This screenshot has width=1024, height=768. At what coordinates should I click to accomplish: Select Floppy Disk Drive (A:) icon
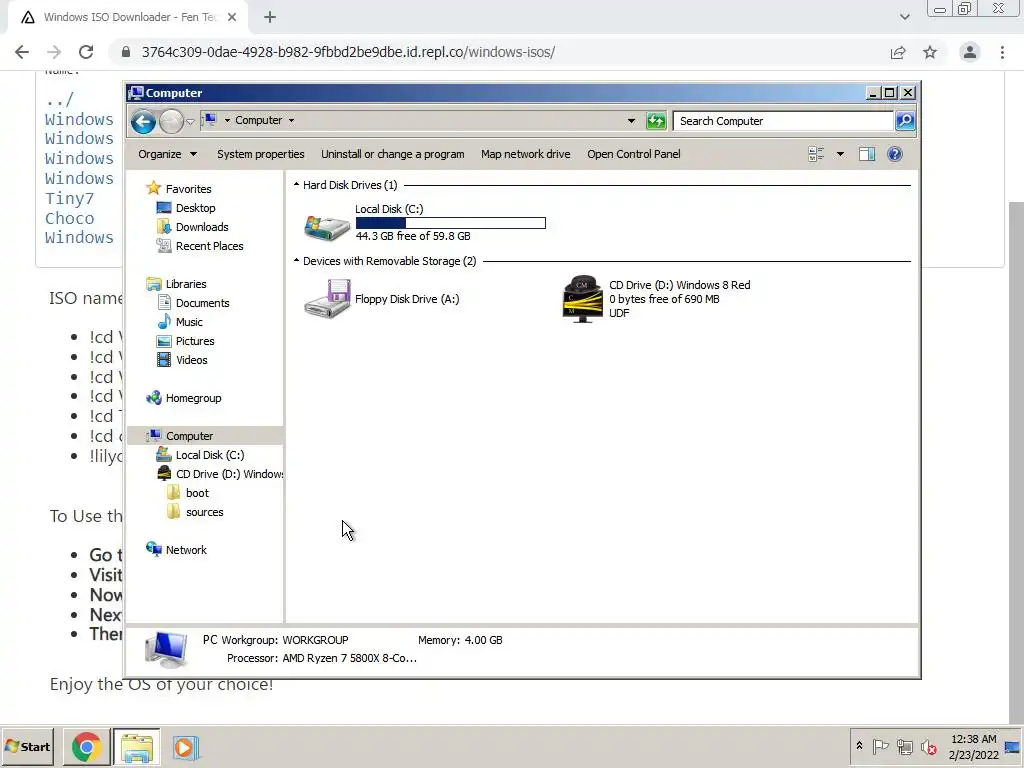coord(327,299)
